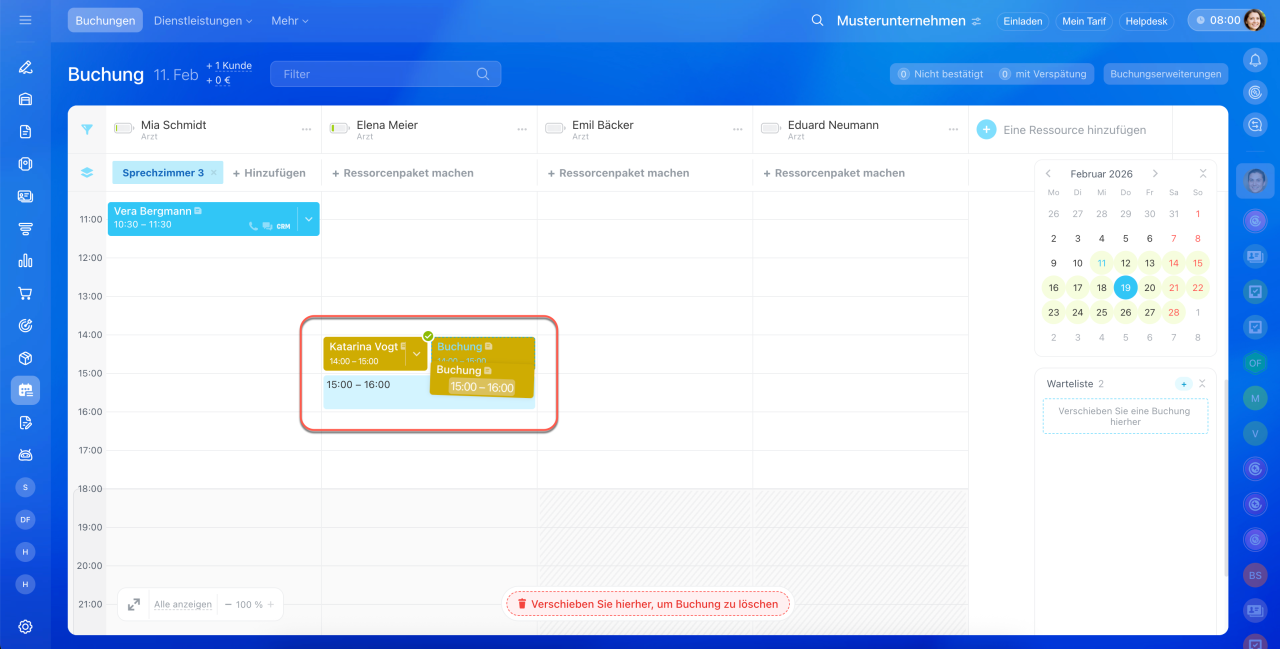Open the notifications bell icon
This screenshot has width=1280, height=649.
[x=1255, y=60]
